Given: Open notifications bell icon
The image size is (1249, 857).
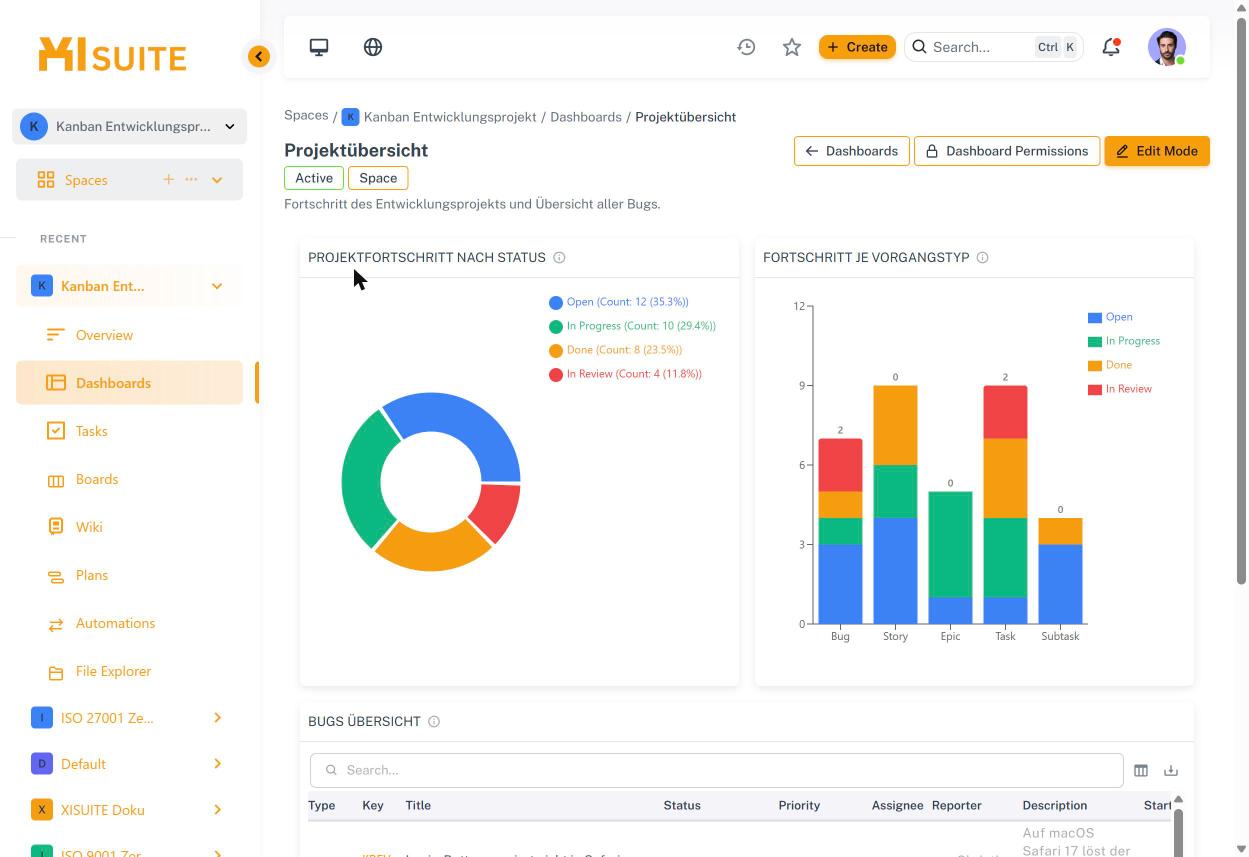Looking at the screenshot, I should click(x=1111, y=47).
